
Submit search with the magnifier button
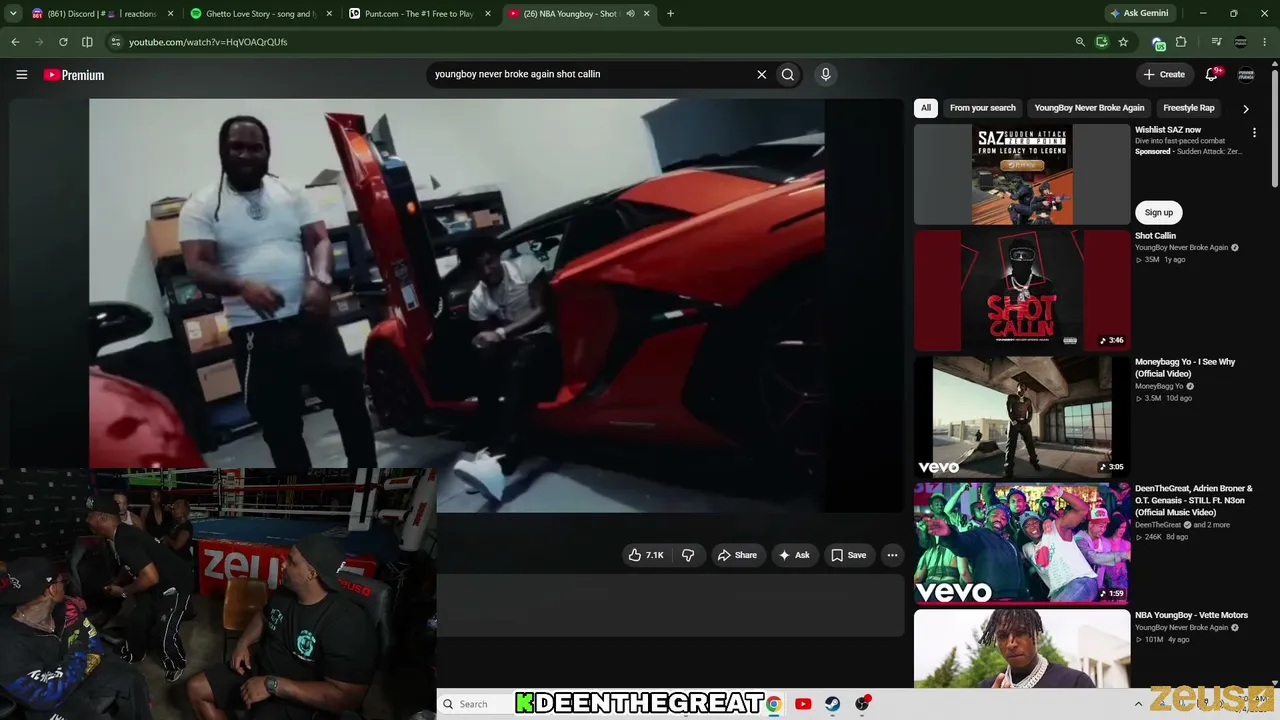click(788, 74)
